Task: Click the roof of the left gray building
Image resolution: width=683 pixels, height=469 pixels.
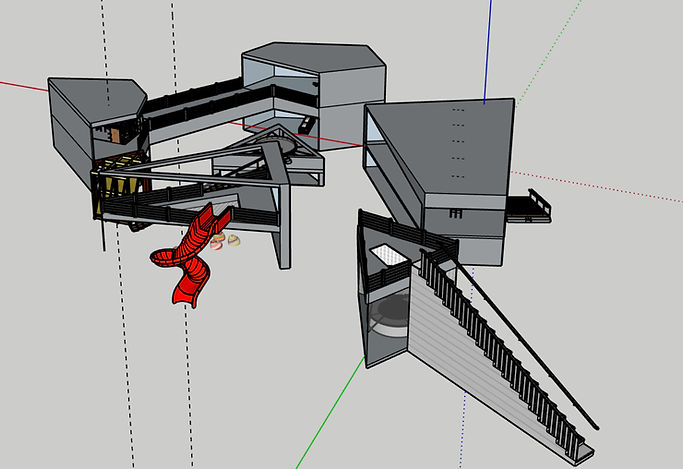Action: (x=100, y=99)
